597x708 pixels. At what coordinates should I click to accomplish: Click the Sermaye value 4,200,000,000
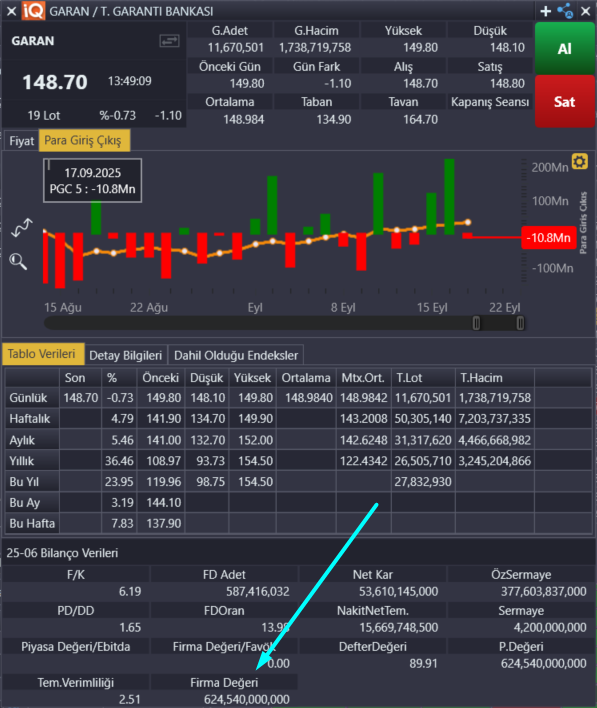[x=550, y=628]
